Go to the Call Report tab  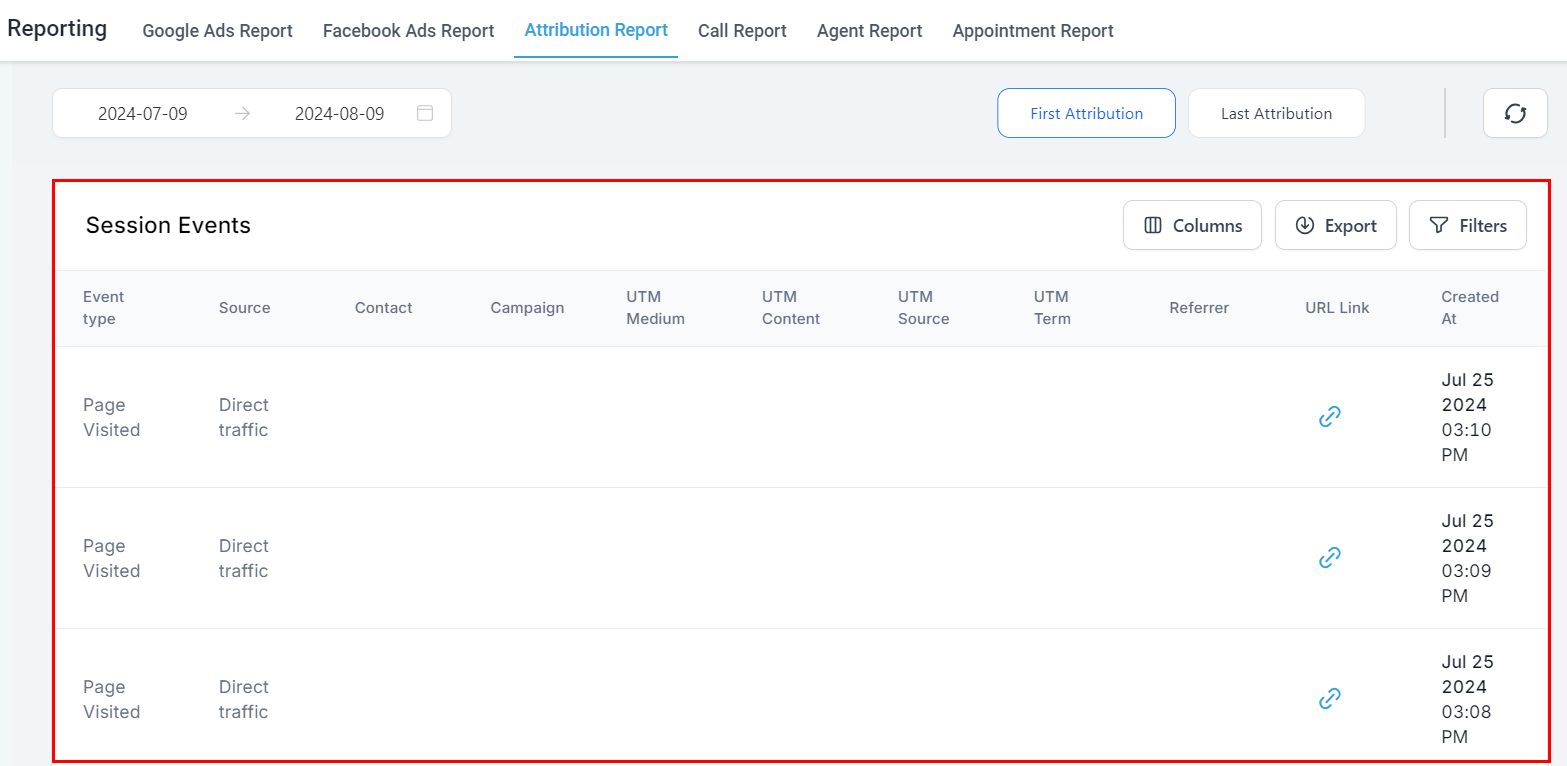coord(742,31)
